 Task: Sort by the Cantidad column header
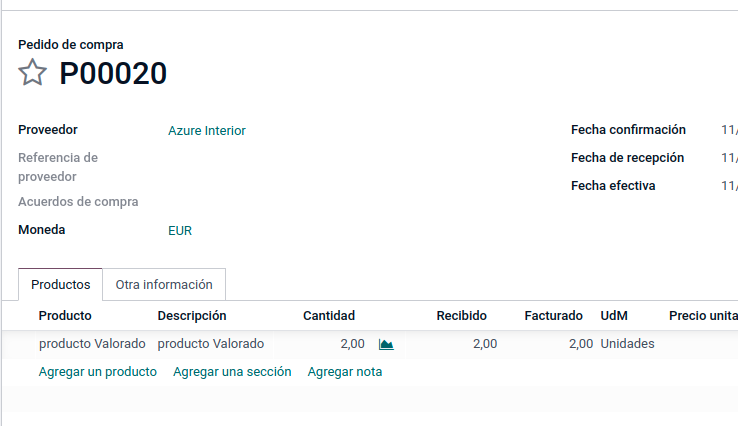pos(329,315)
